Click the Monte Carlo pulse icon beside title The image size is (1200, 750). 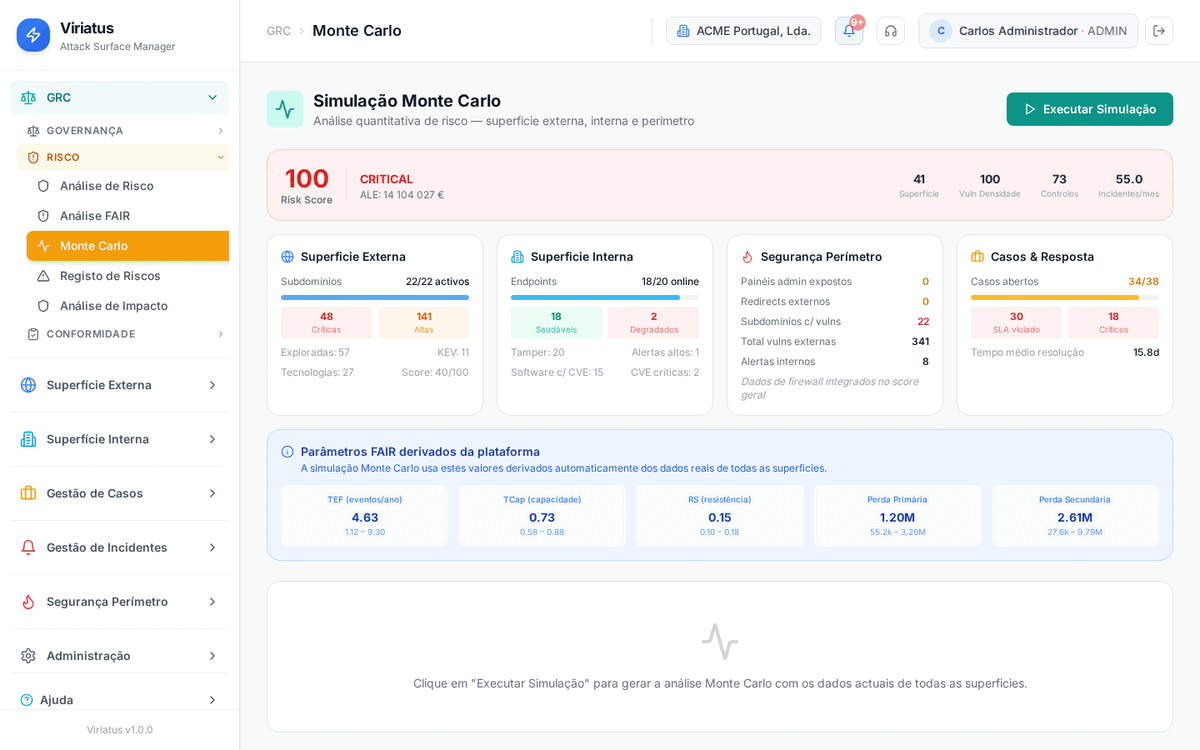pos(285,109)
